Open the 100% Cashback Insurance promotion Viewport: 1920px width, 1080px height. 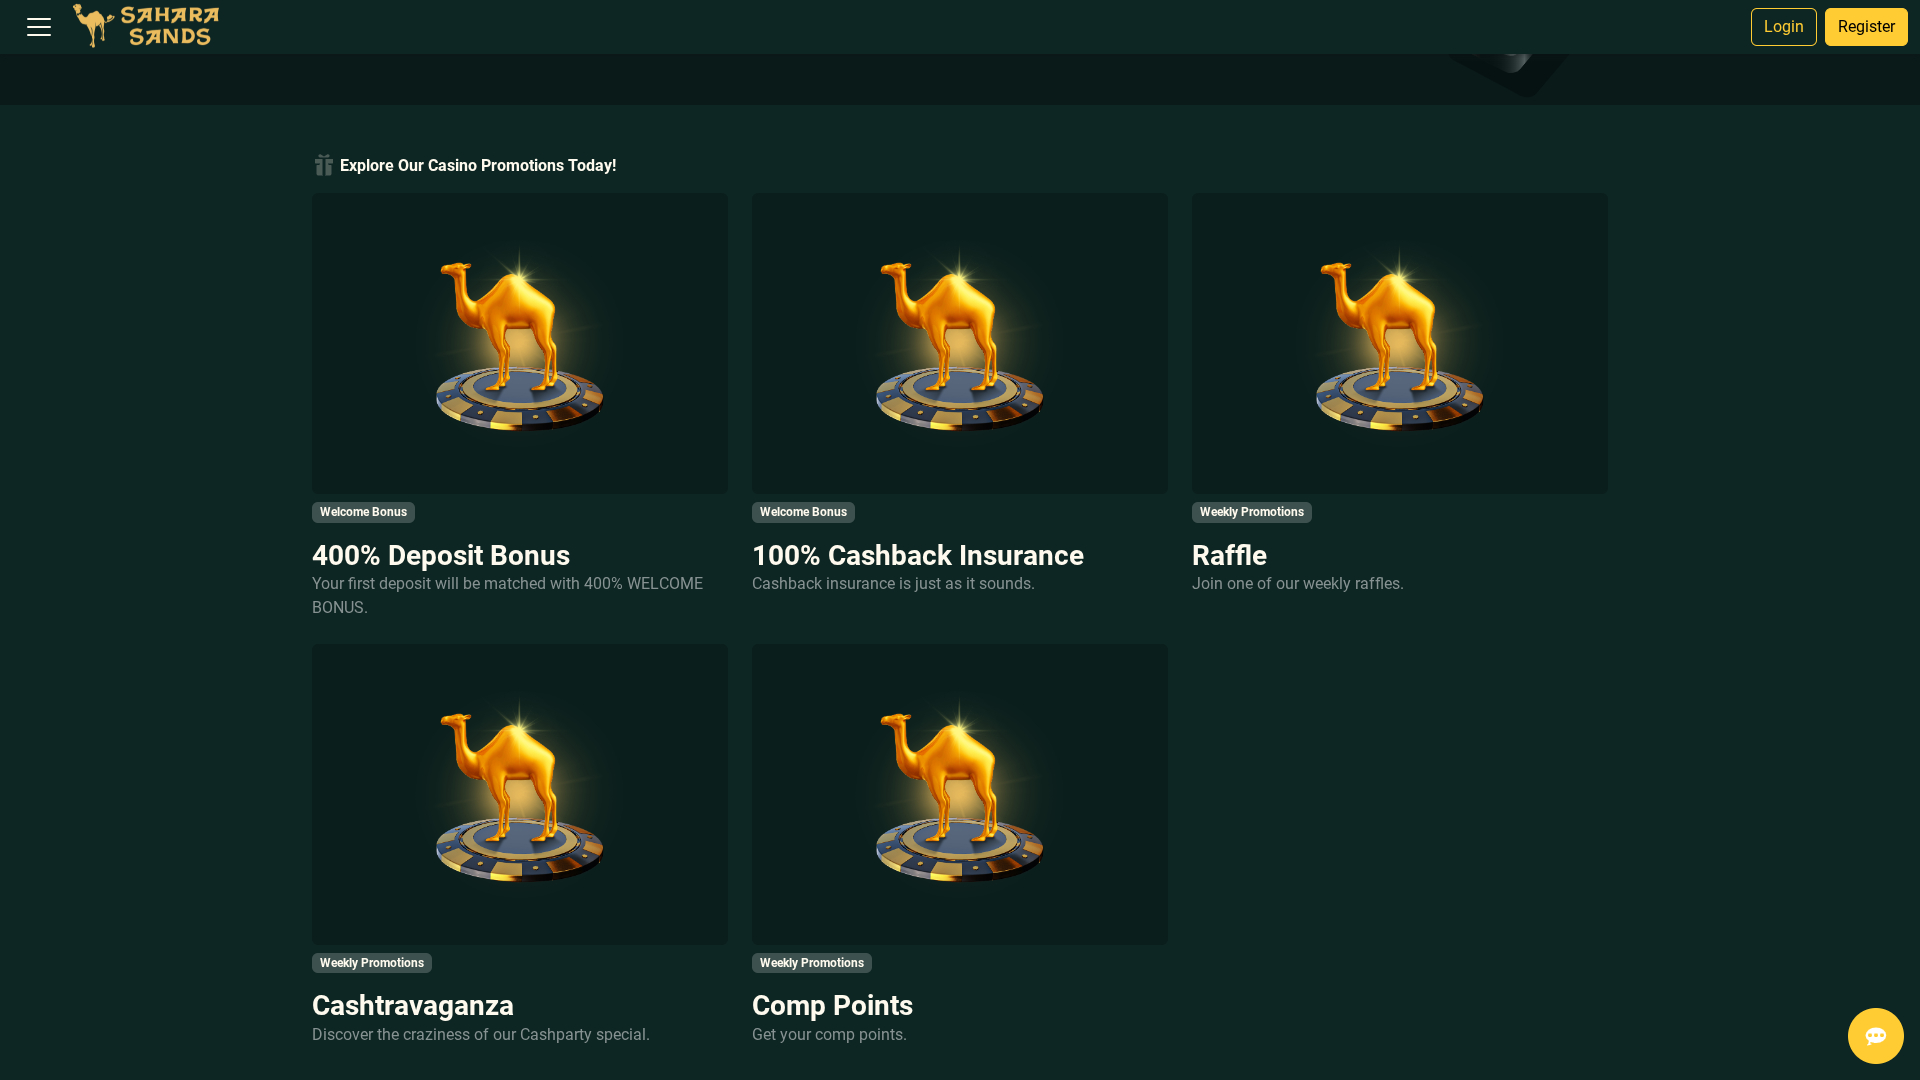click(x=917, y=555)
